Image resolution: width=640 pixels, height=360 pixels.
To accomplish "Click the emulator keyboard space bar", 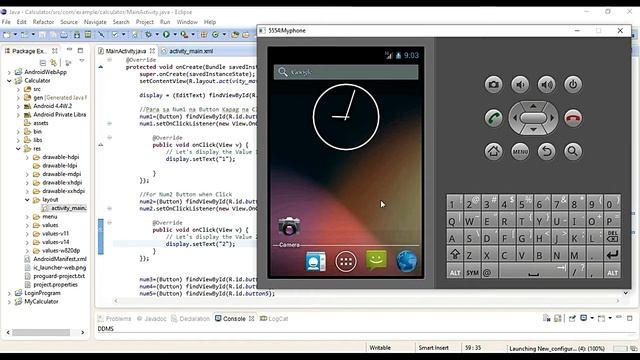I will pyautogui.click(x=533, y=272).
